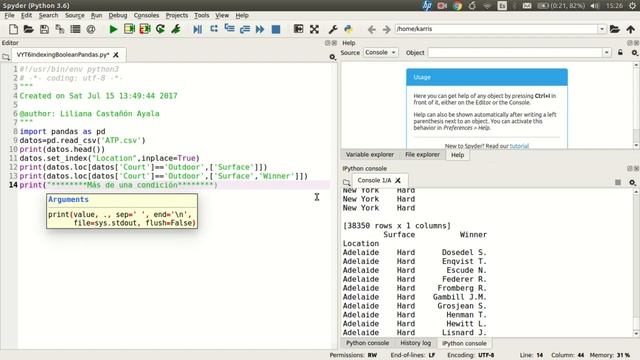Open the IPython console options gear
The image size is (640, 360).
[x=633, y=182]
